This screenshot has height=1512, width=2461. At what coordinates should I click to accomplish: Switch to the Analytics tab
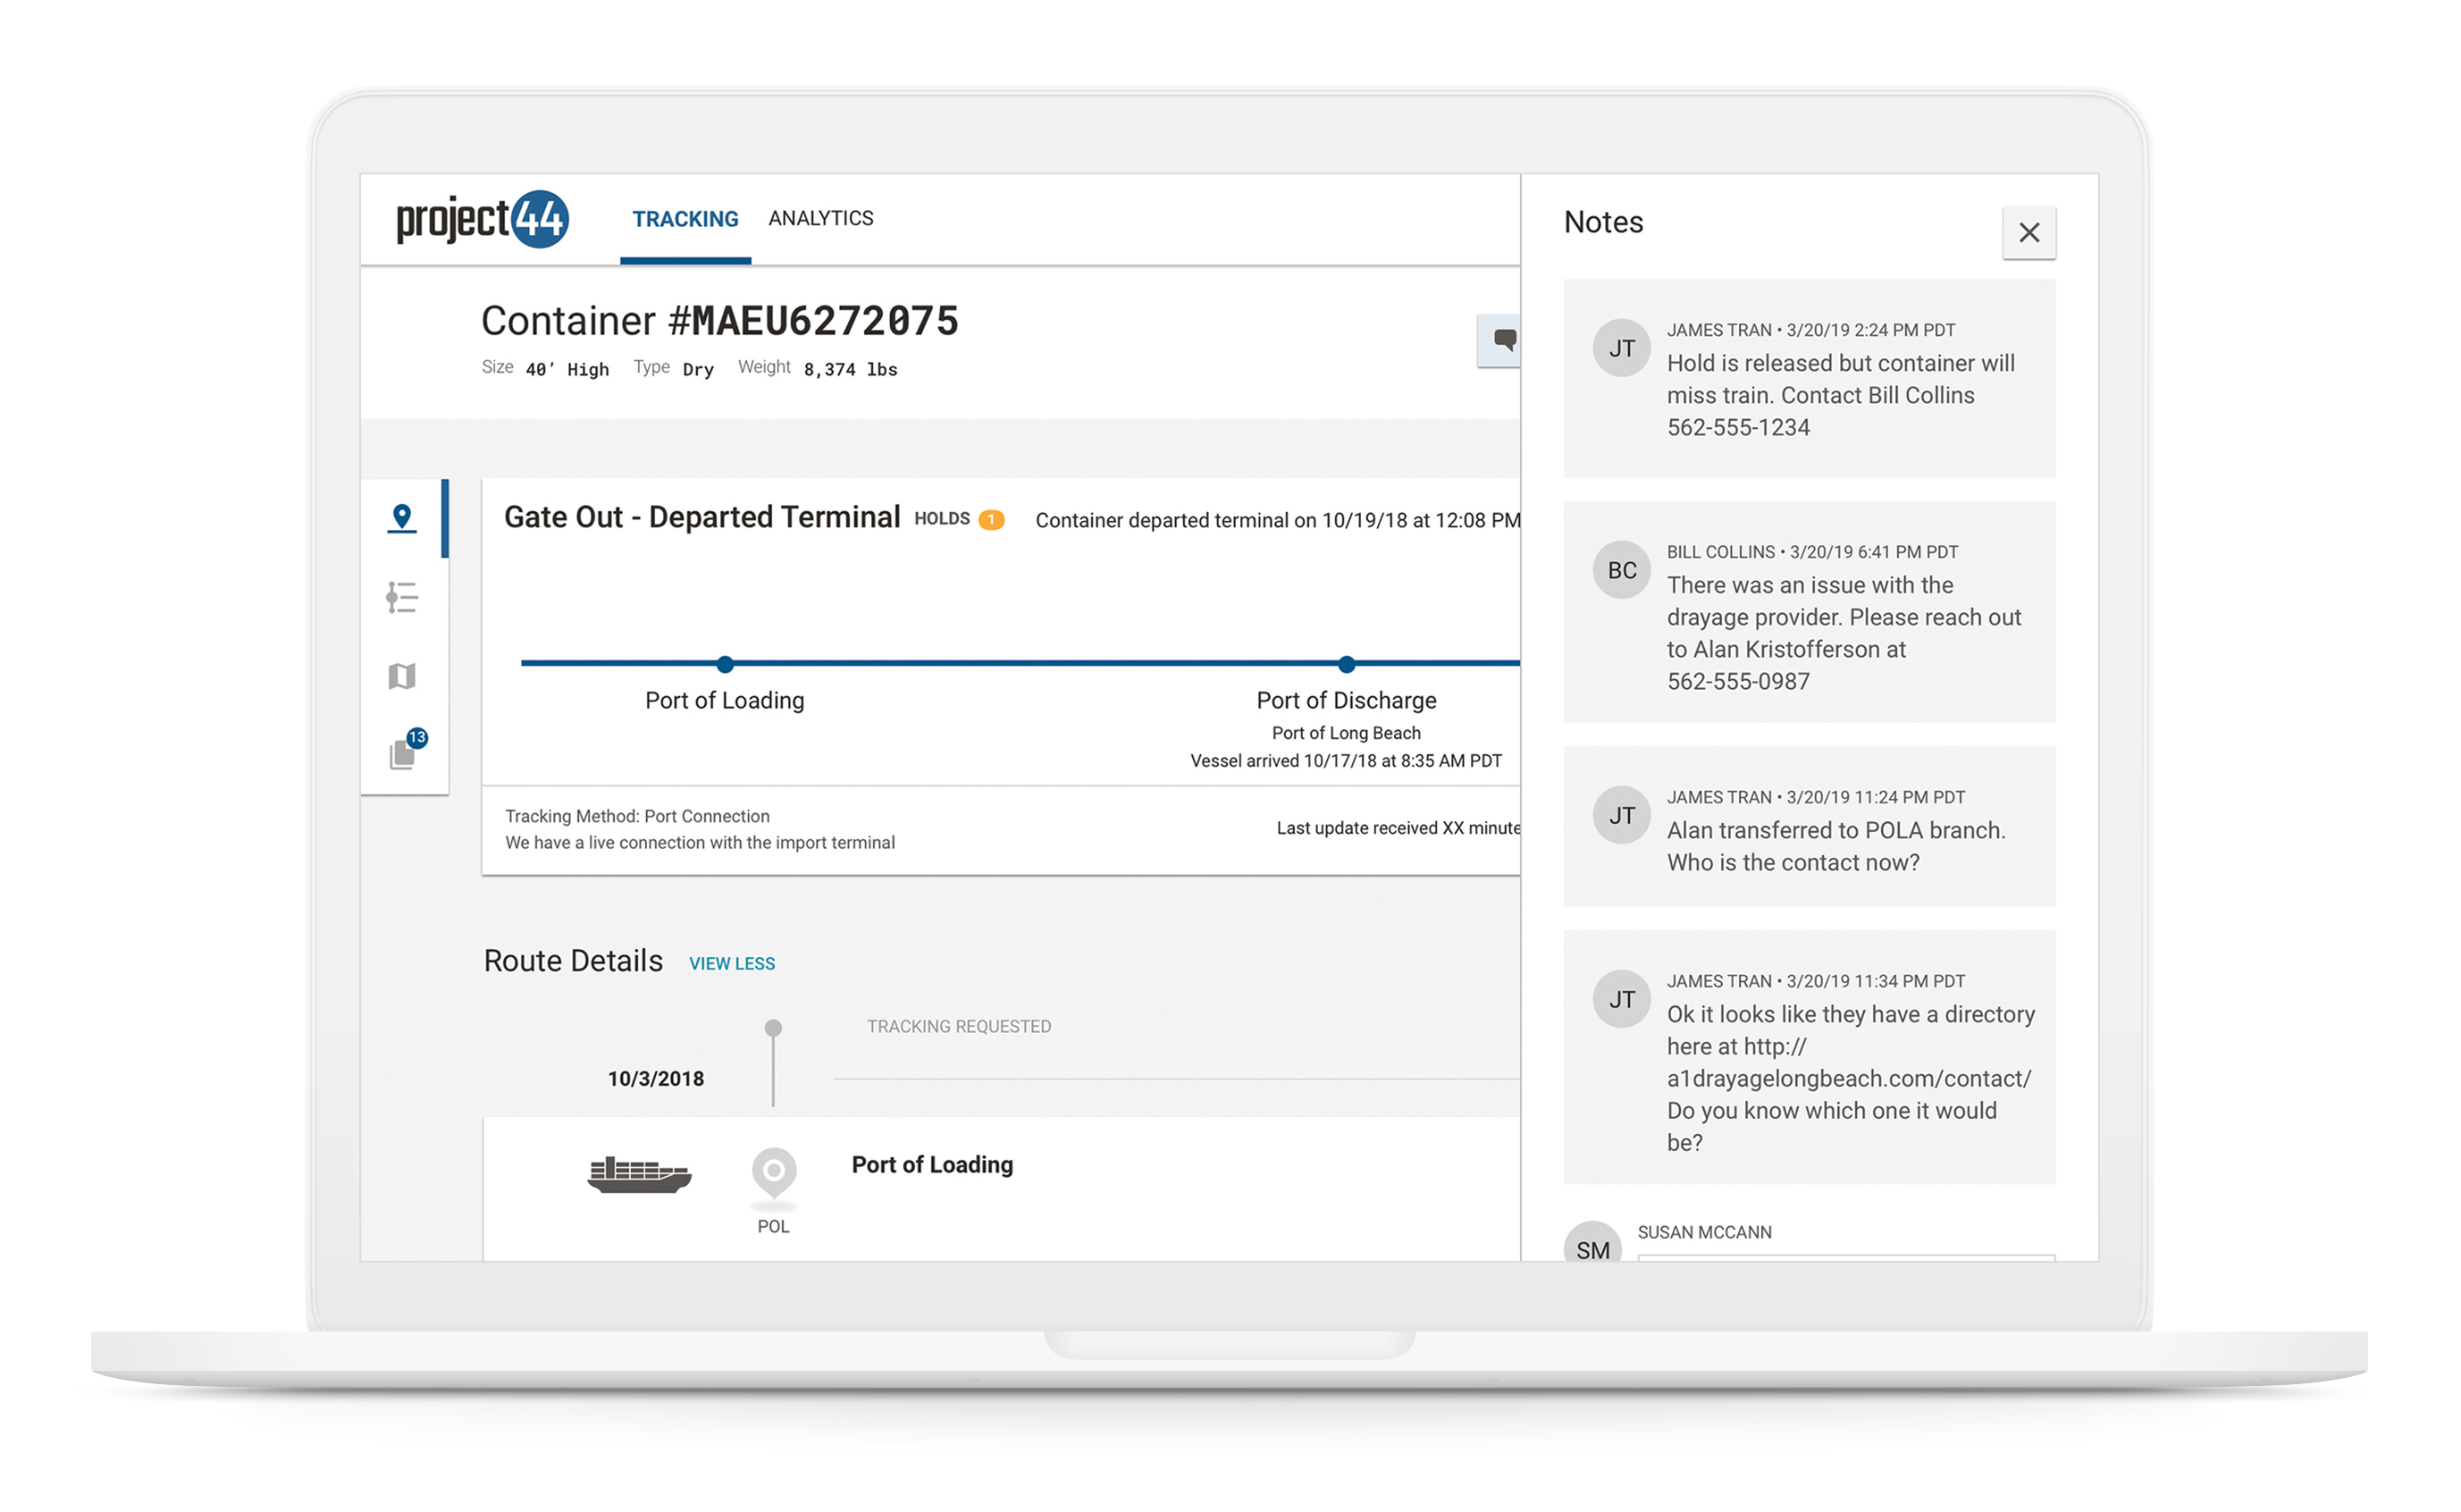820,218
